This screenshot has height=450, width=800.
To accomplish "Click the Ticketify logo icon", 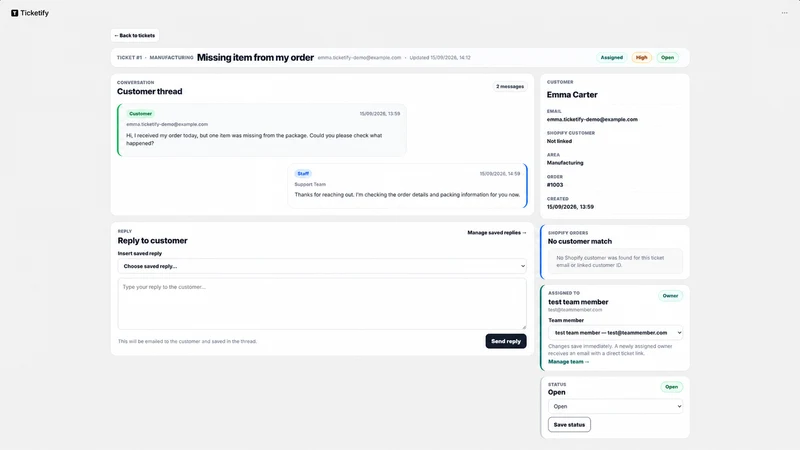I will (14, 13).
